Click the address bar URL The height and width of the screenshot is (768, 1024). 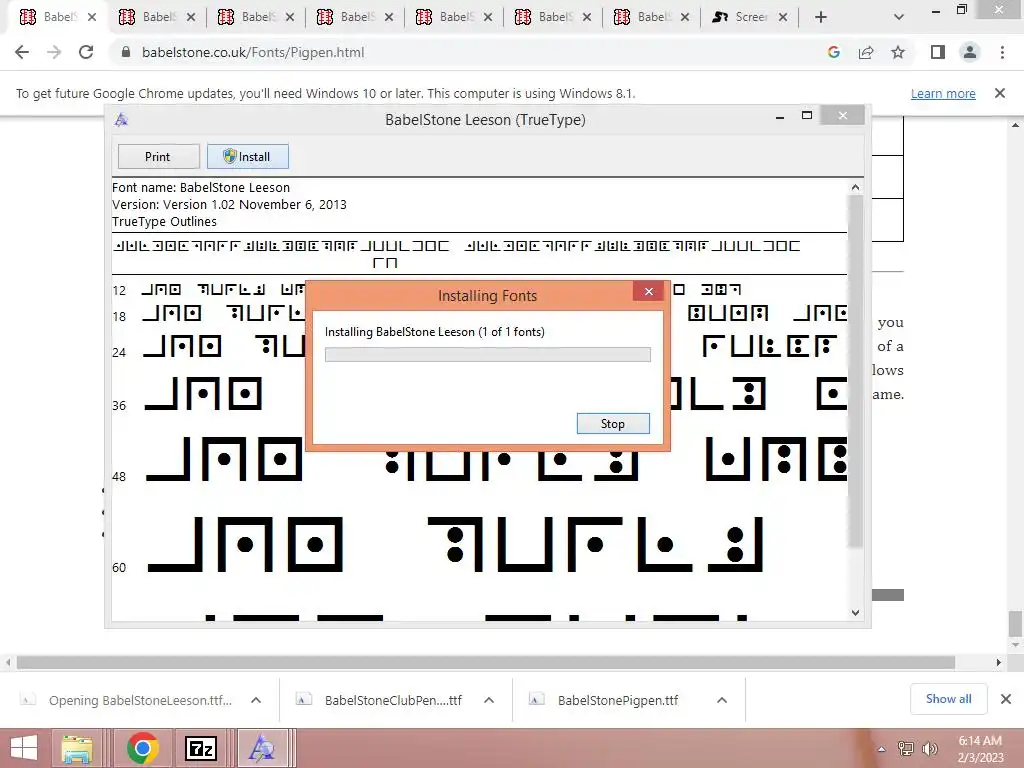point(253,52)
